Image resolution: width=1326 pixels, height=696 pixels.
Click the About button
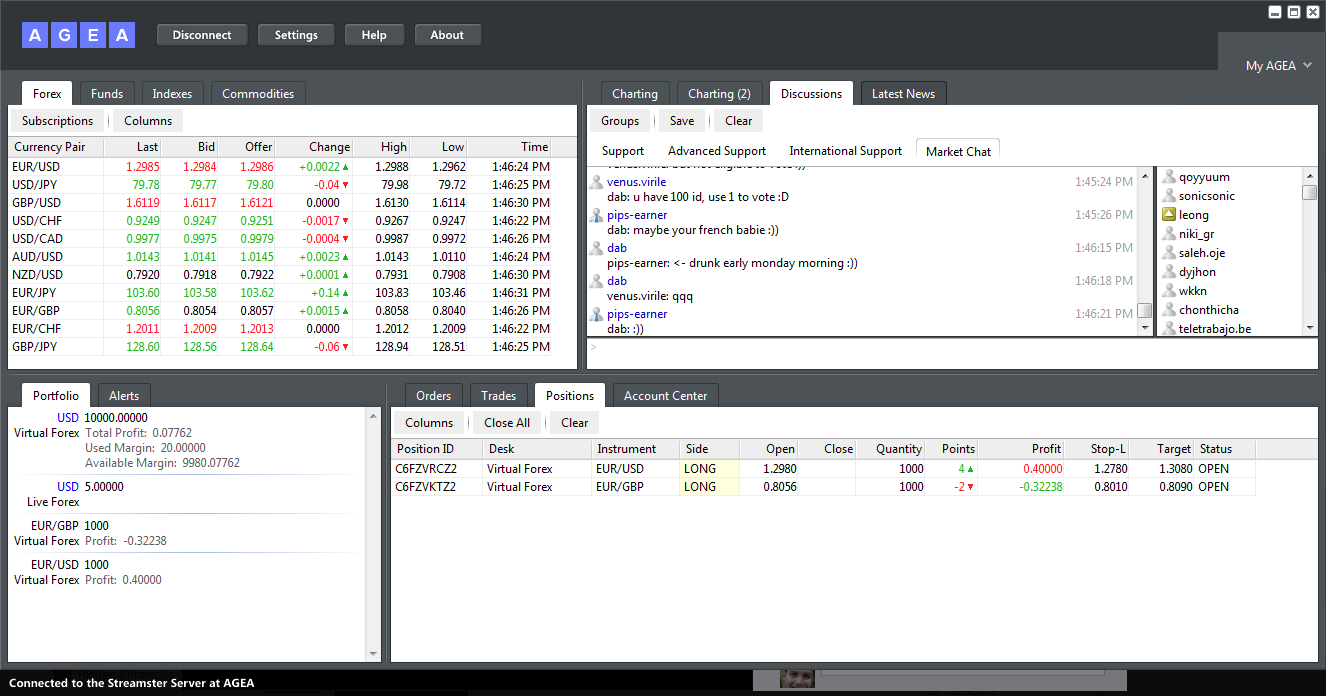click(447, 35)
